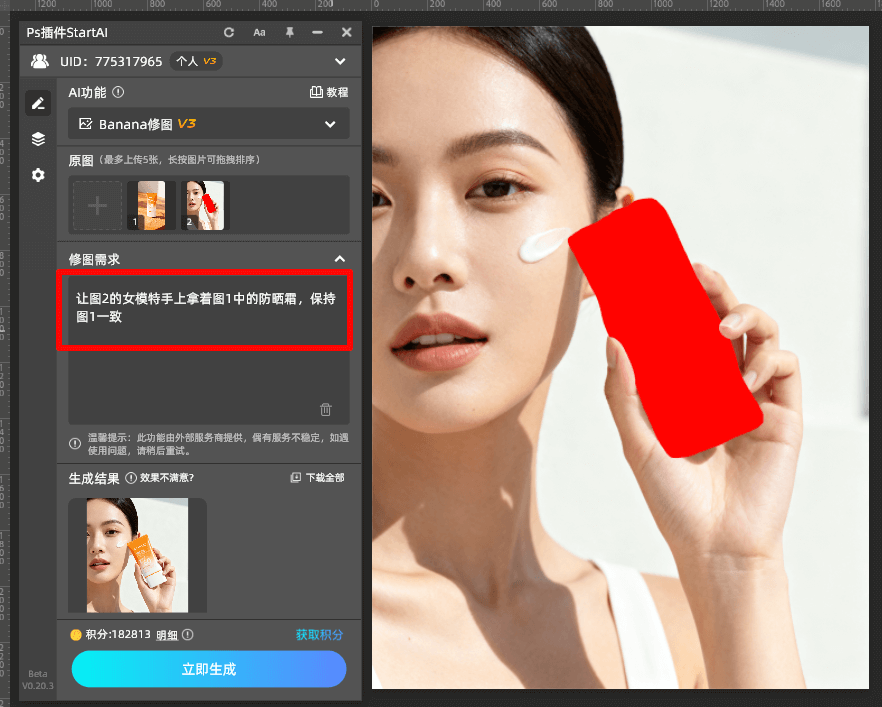Click the 个人 V3 account badge
This screenshot has height=707, width=882.
(195, 61)
